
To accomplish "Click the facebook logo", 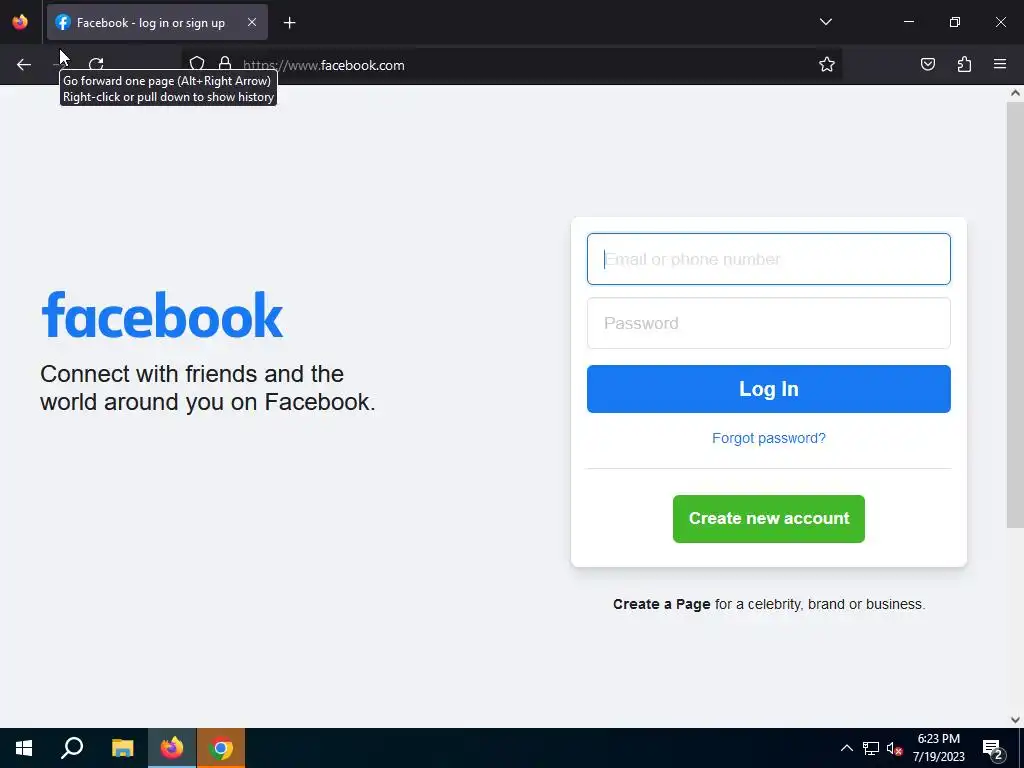I will point(162,315).
